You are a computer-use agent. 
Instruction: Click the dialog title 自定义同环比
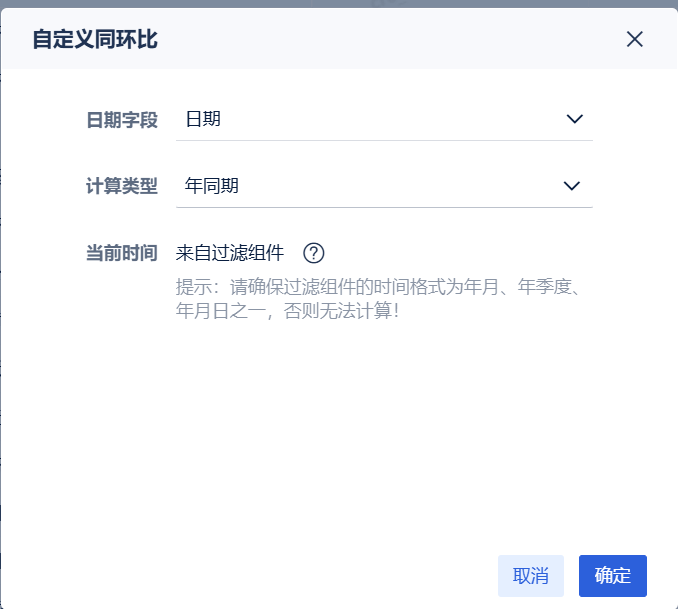[94, 40]
